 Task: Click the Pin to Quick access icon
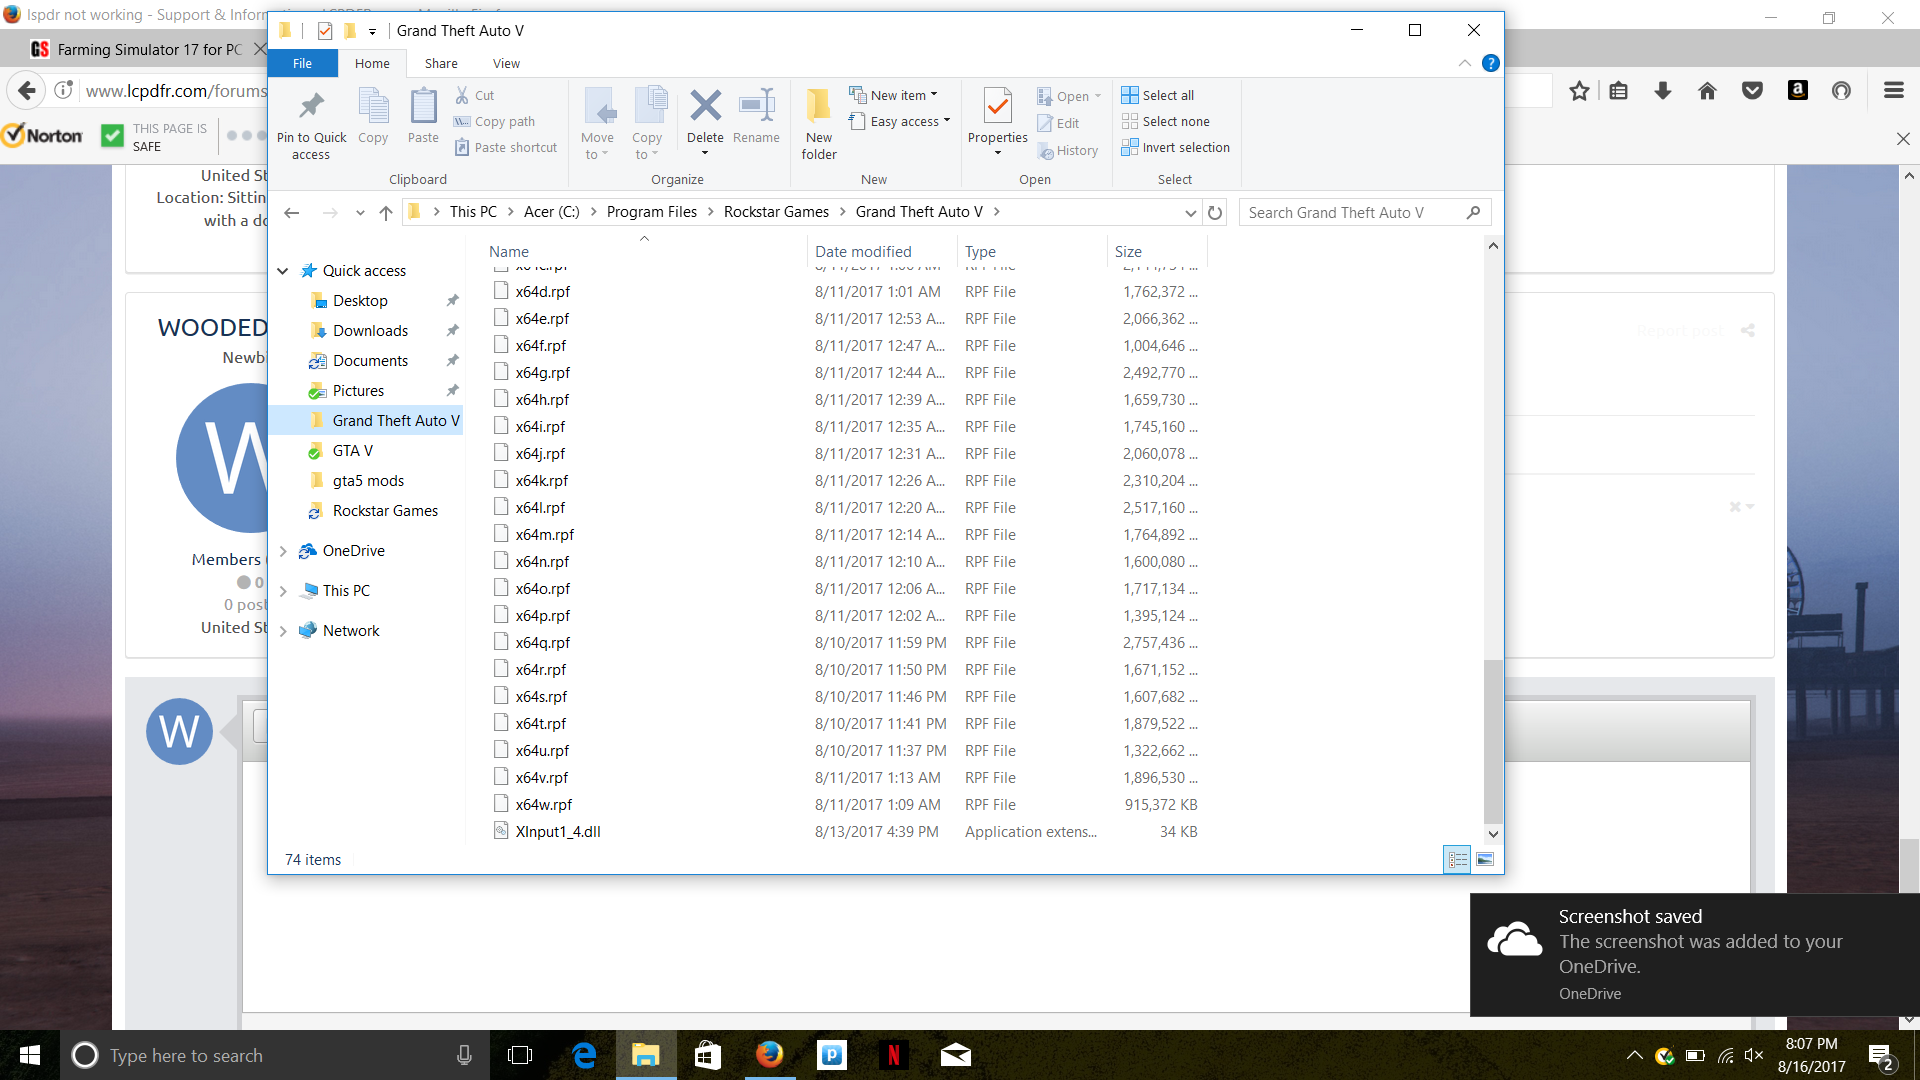311,106
